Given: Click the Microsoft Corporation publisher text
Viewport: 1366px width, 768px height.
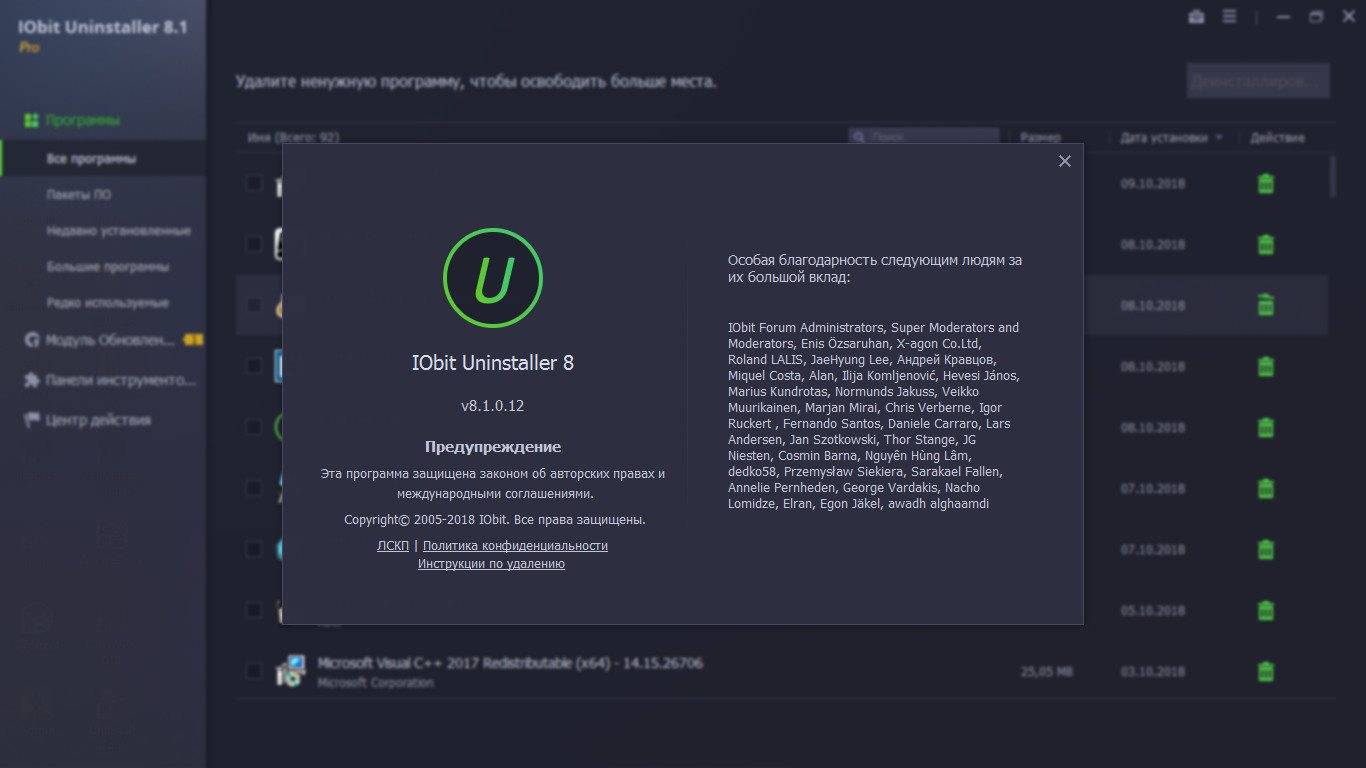Looking at the screenshot, I should (x=375, y=682).
